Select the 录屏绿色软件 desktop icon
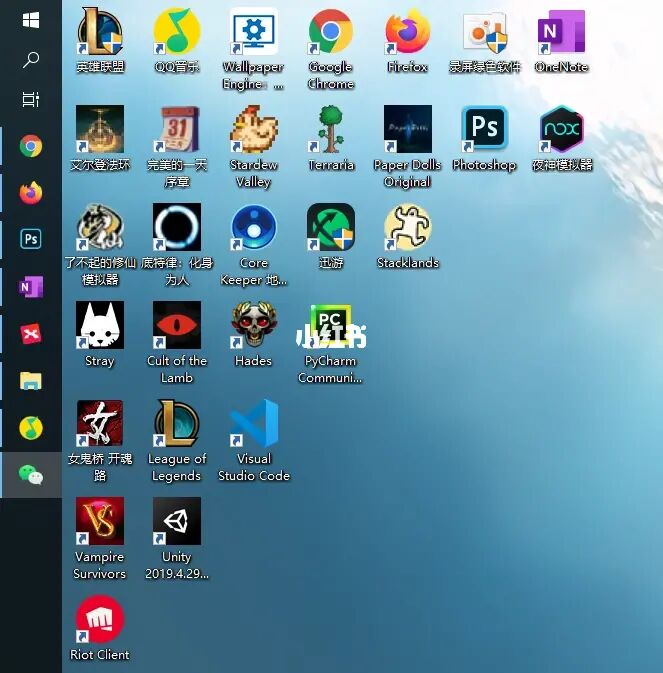This screenshot has height=673, width=663. click(x=484, y=32)
